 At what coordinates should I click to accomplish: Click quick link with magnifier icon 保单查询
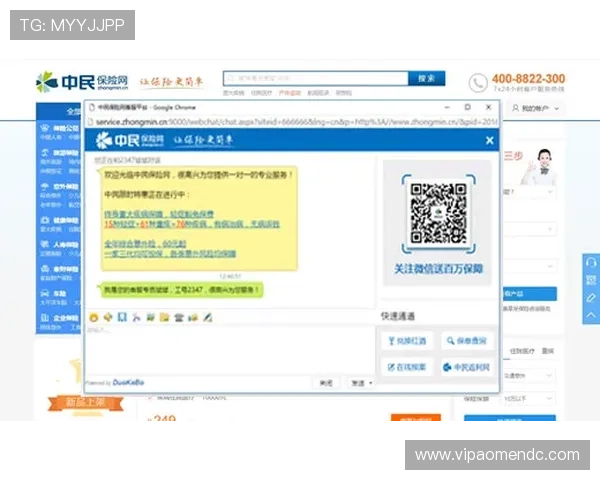467,340
